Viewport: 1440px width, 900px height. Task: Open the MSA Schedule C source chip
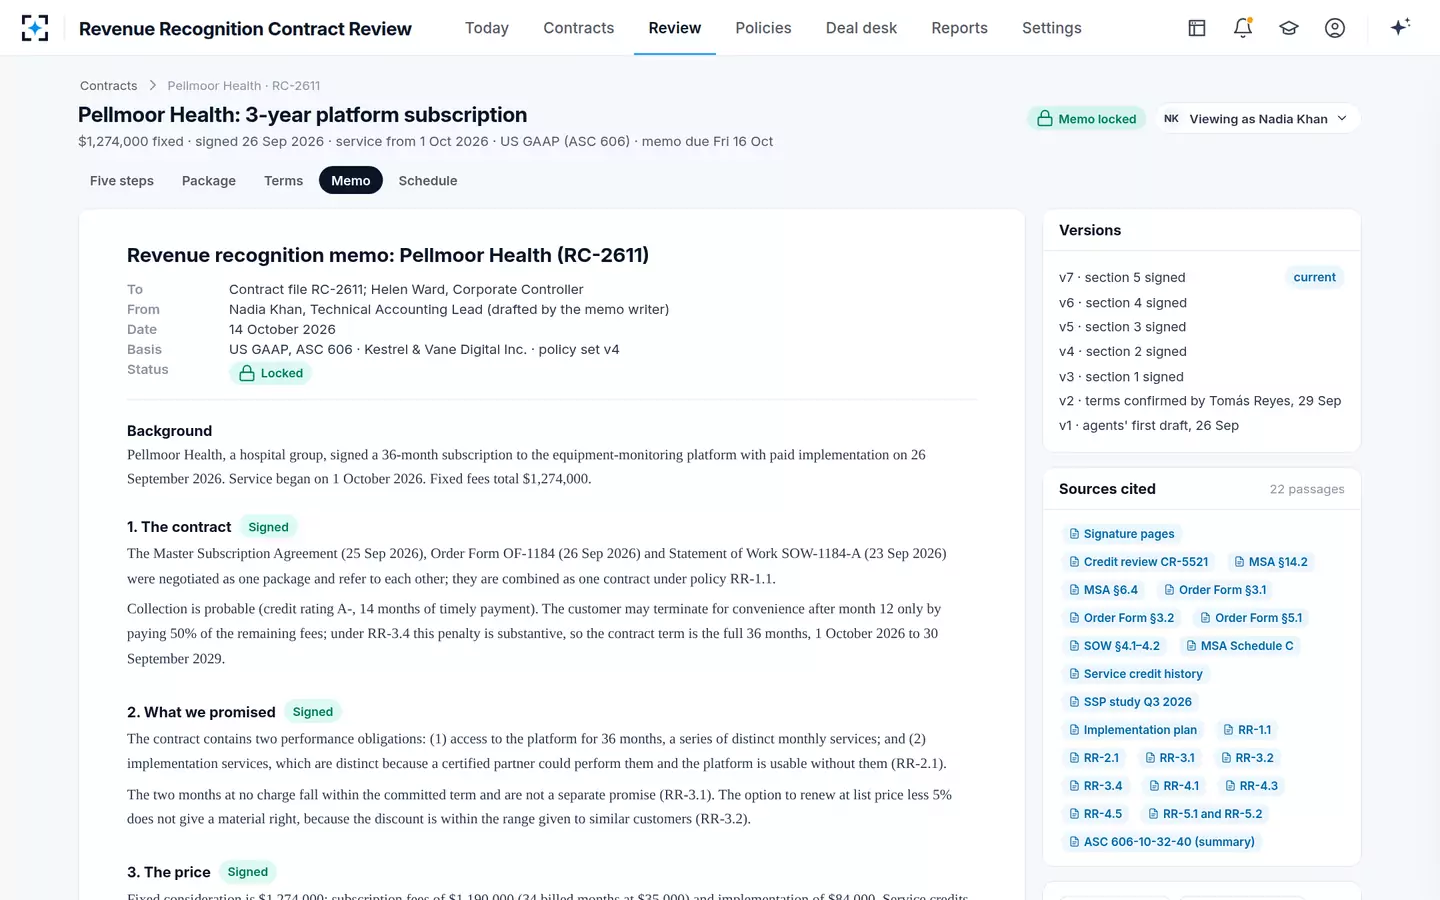click(1239, 646)
